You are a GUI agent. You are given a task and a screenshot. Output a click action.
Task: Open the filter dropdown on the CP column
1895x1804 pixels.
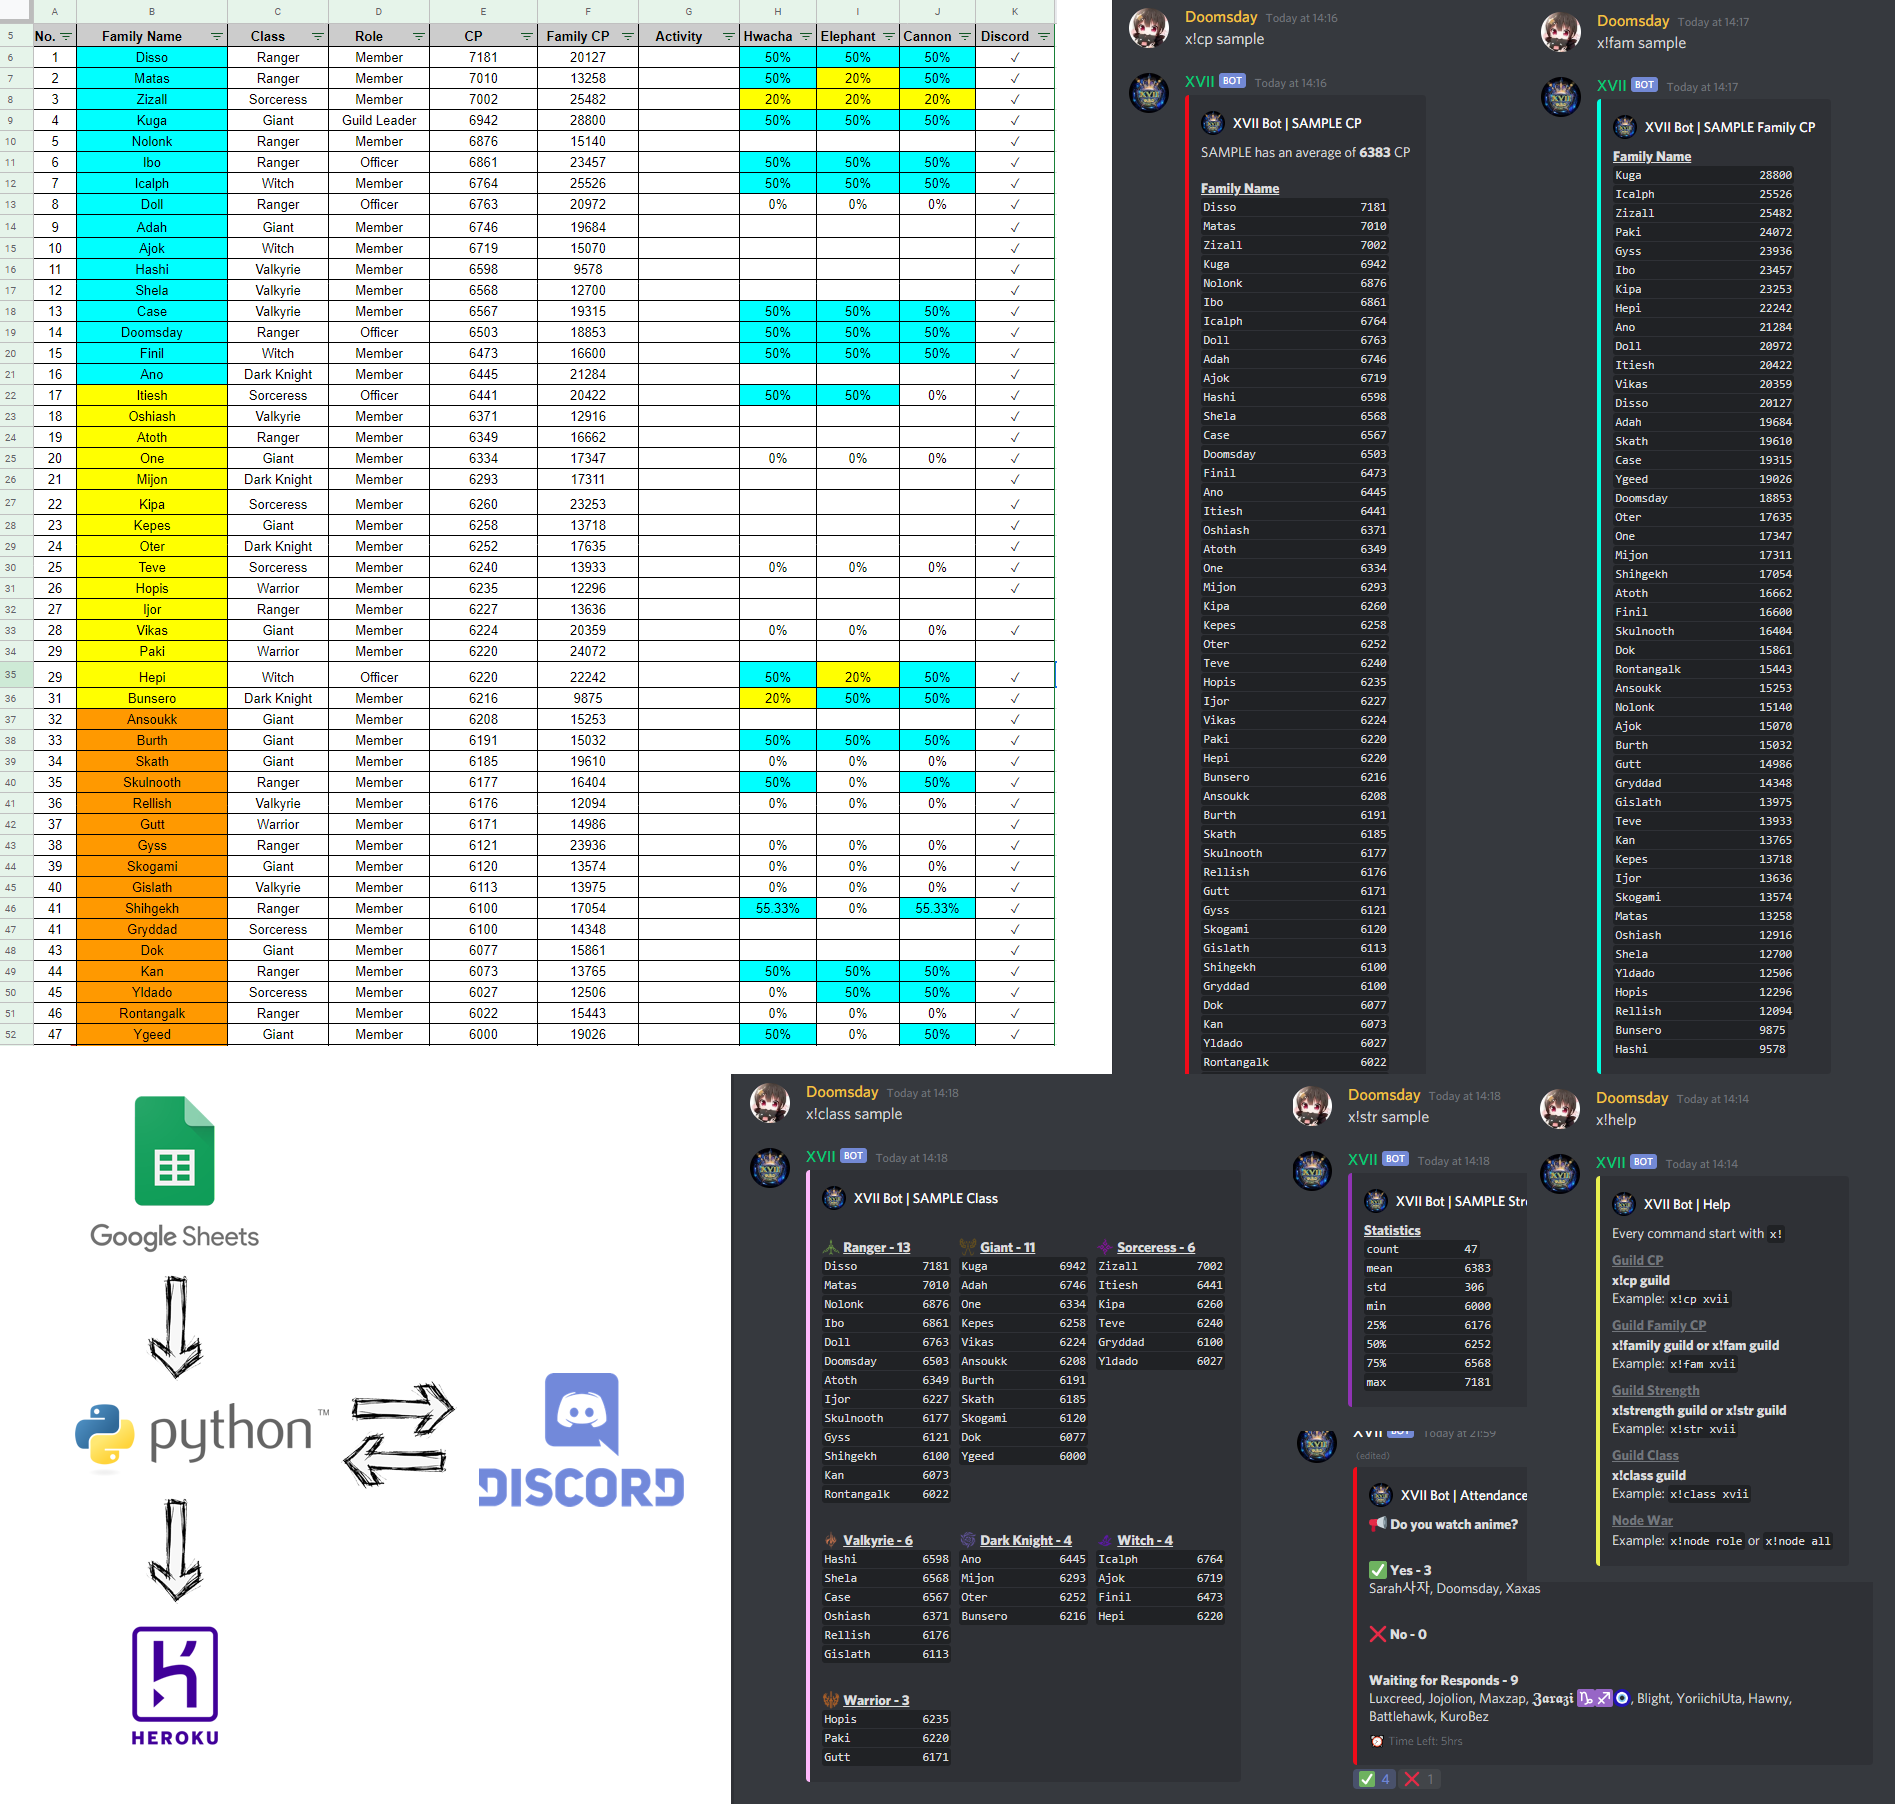[527, 36]
